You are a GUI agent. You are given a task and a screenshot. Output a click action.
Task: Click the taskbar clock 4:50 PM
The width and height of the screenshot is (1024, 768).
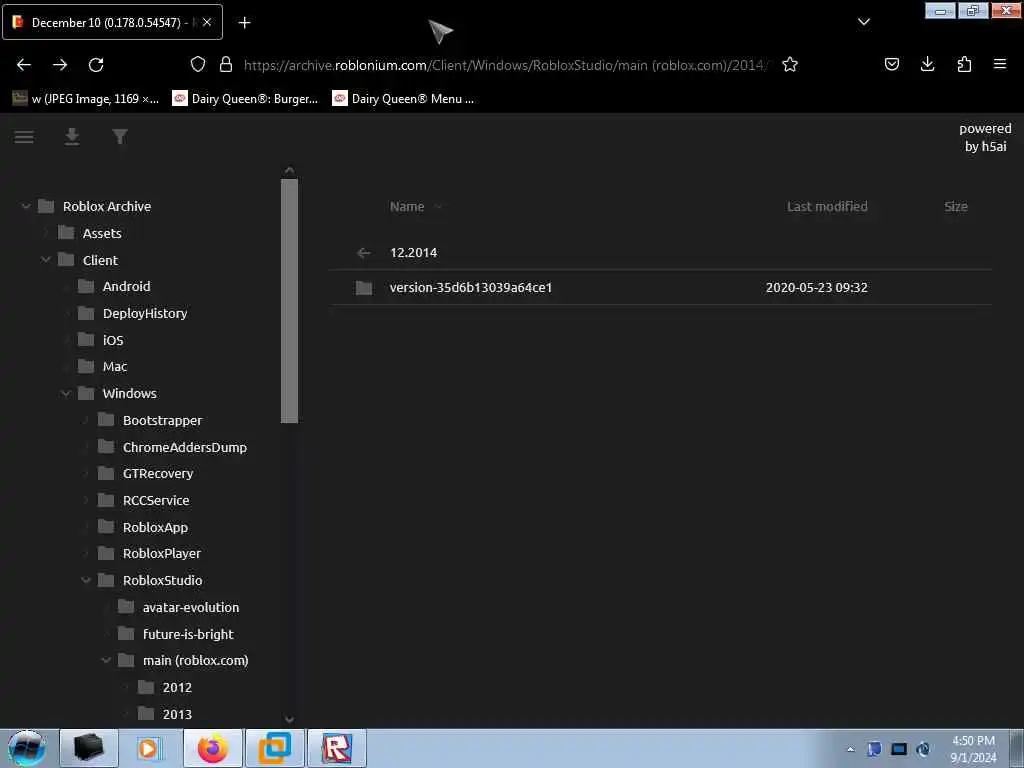point(973,749)
